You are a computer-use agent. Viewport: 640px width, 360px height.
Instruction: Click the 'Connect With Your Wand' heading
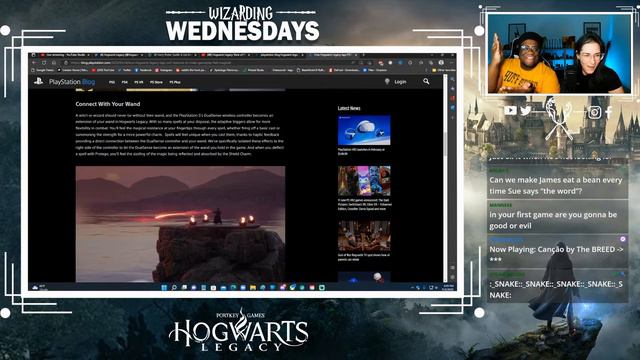(108, 104)
